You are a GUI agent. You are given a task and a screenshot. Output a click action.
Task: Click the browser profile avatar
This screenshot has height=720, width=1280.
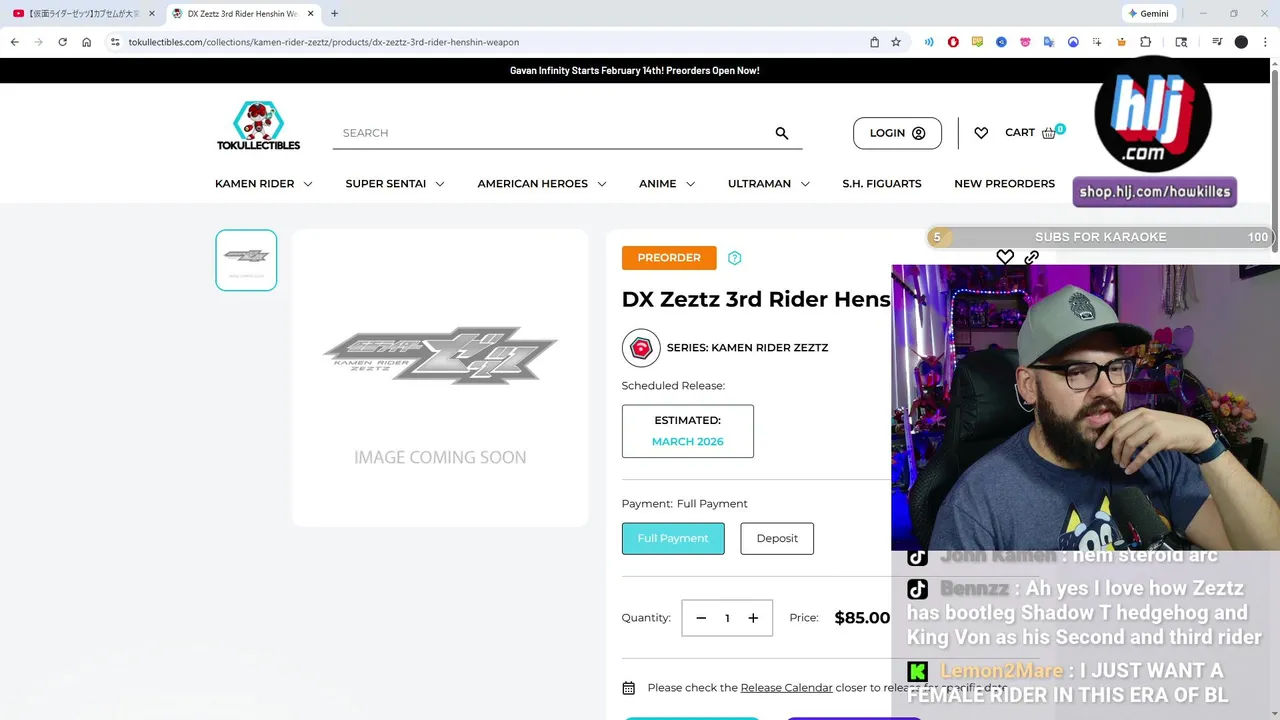coord(1241,42)
